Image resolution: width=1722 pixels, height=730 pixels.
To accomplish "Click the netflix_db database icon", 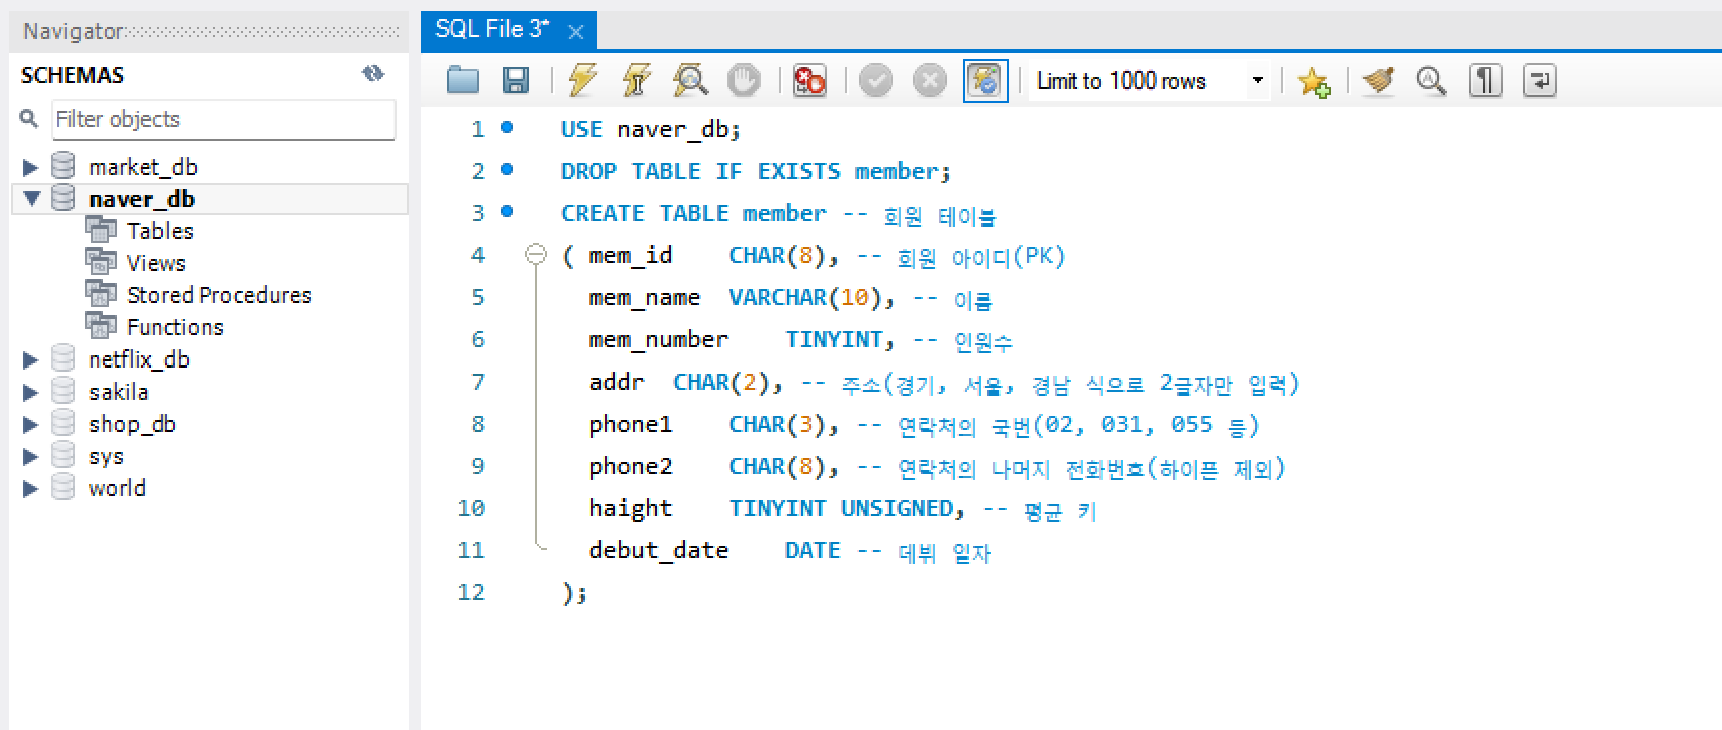I will pos(63,359).
